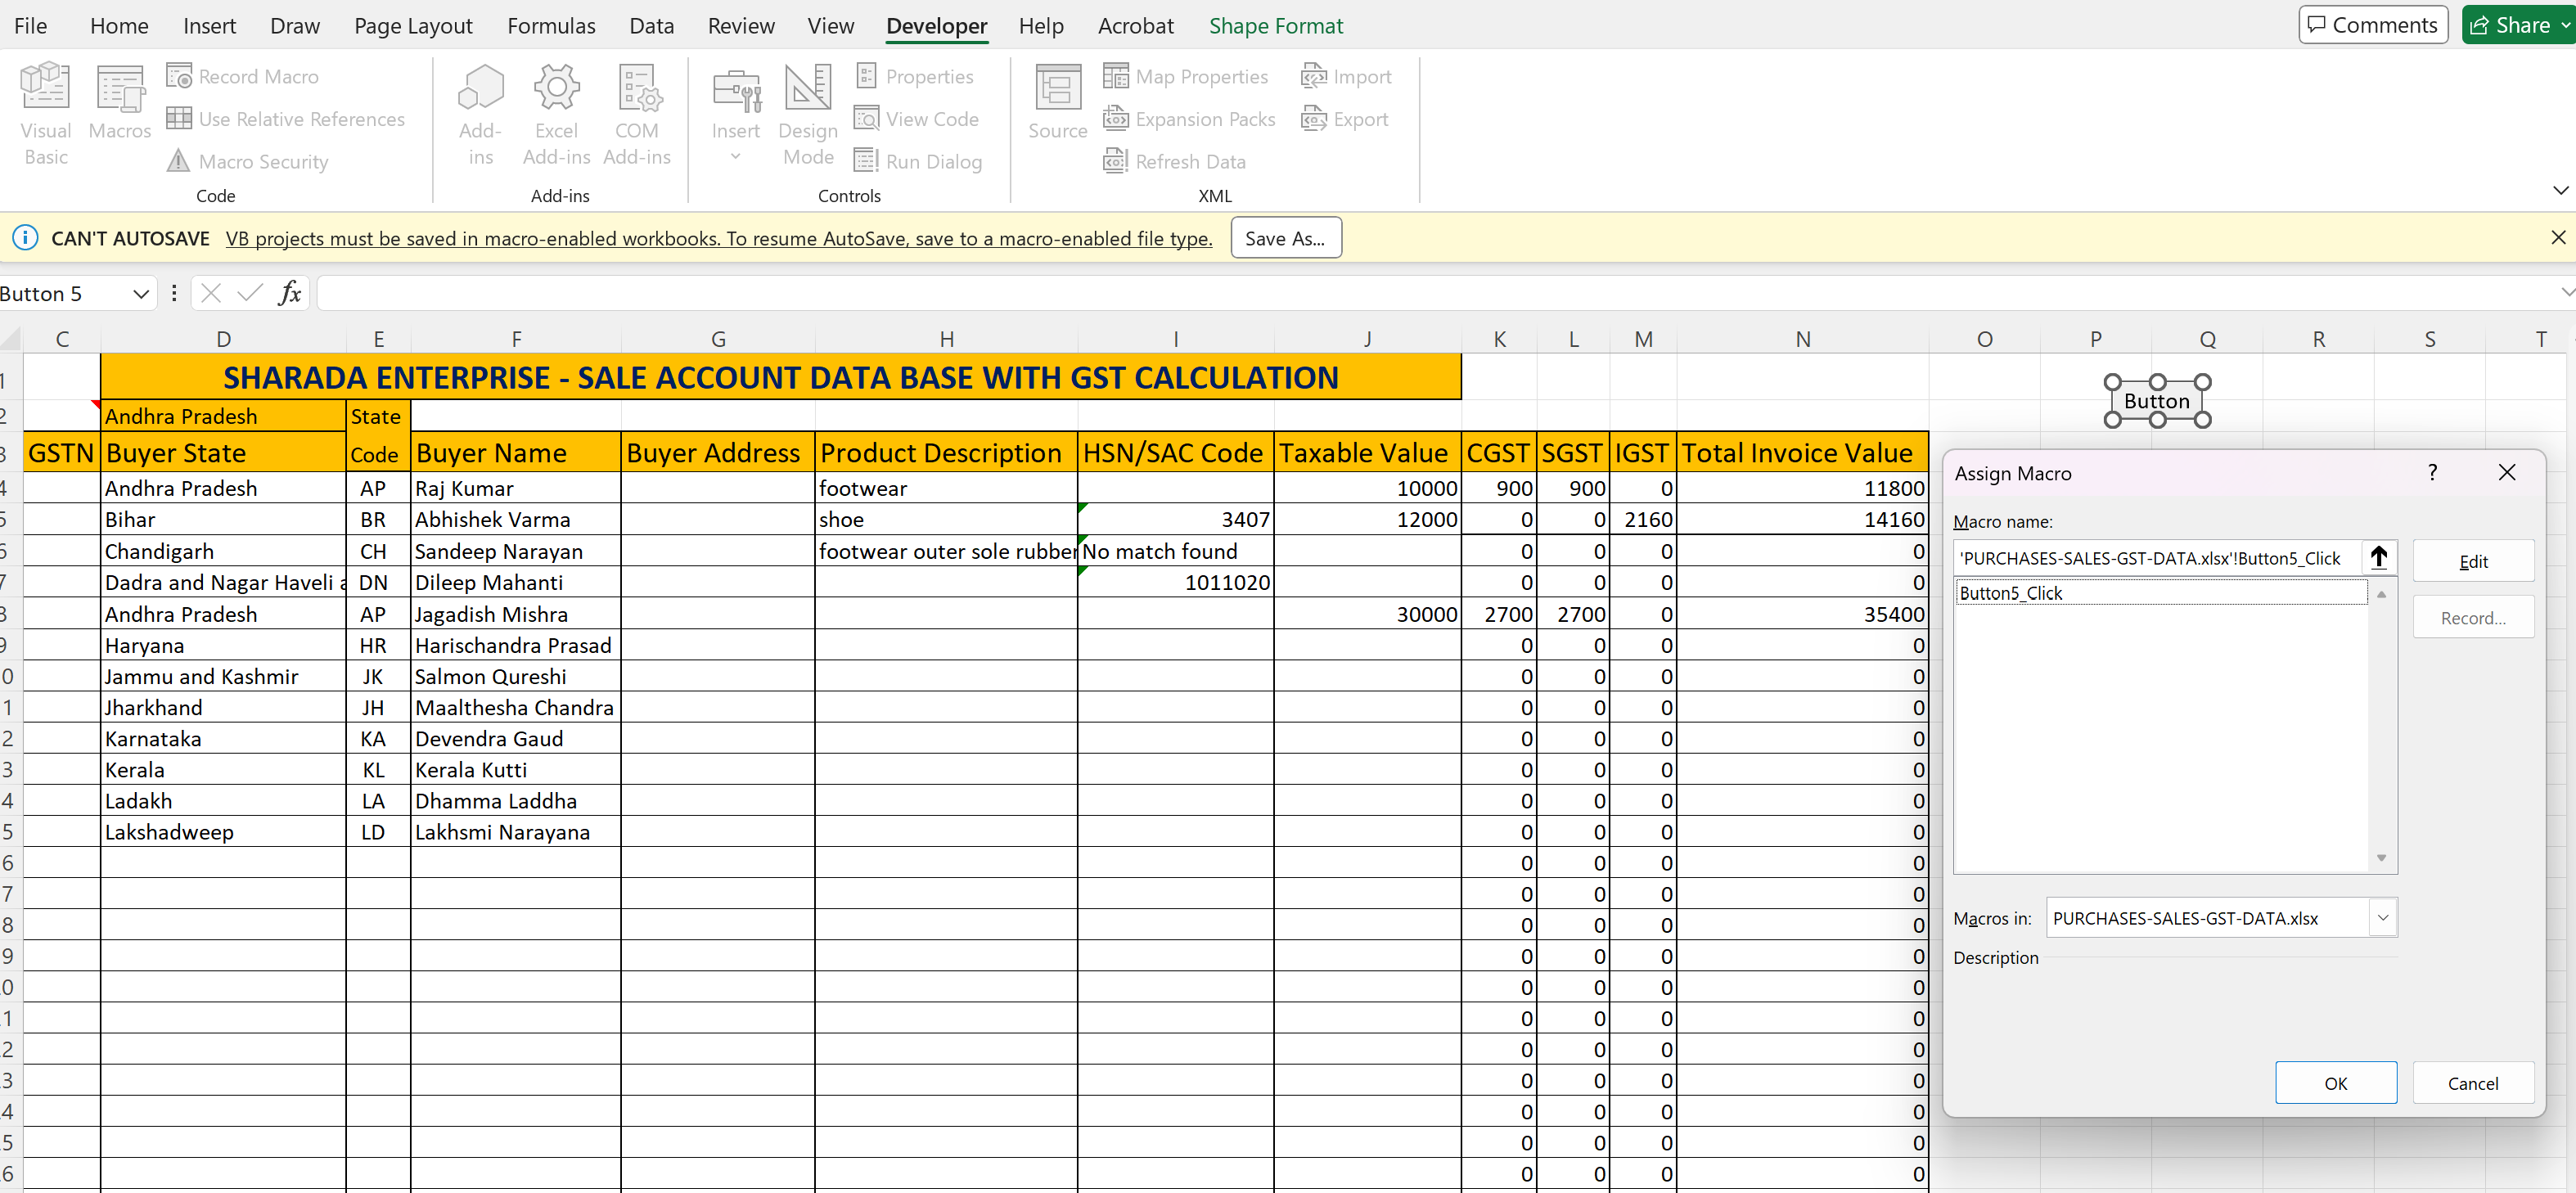
Task: Switch to the Formulas tab
Action: 551,26
